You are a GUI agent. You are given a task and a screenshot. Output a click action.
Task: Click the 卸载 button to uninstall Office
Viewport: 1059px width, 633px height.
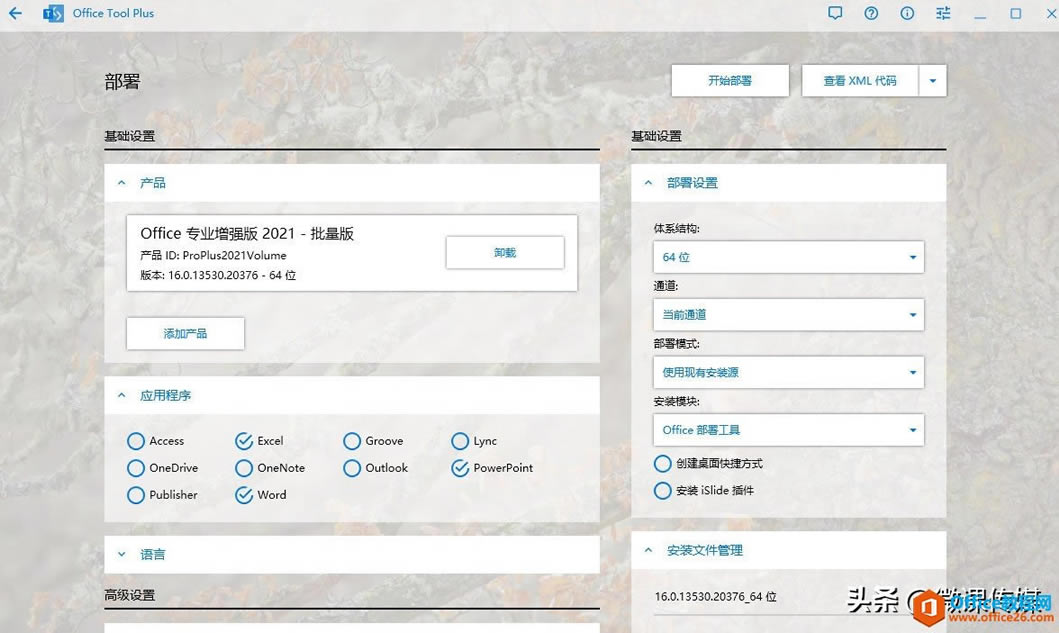[504, 252]
